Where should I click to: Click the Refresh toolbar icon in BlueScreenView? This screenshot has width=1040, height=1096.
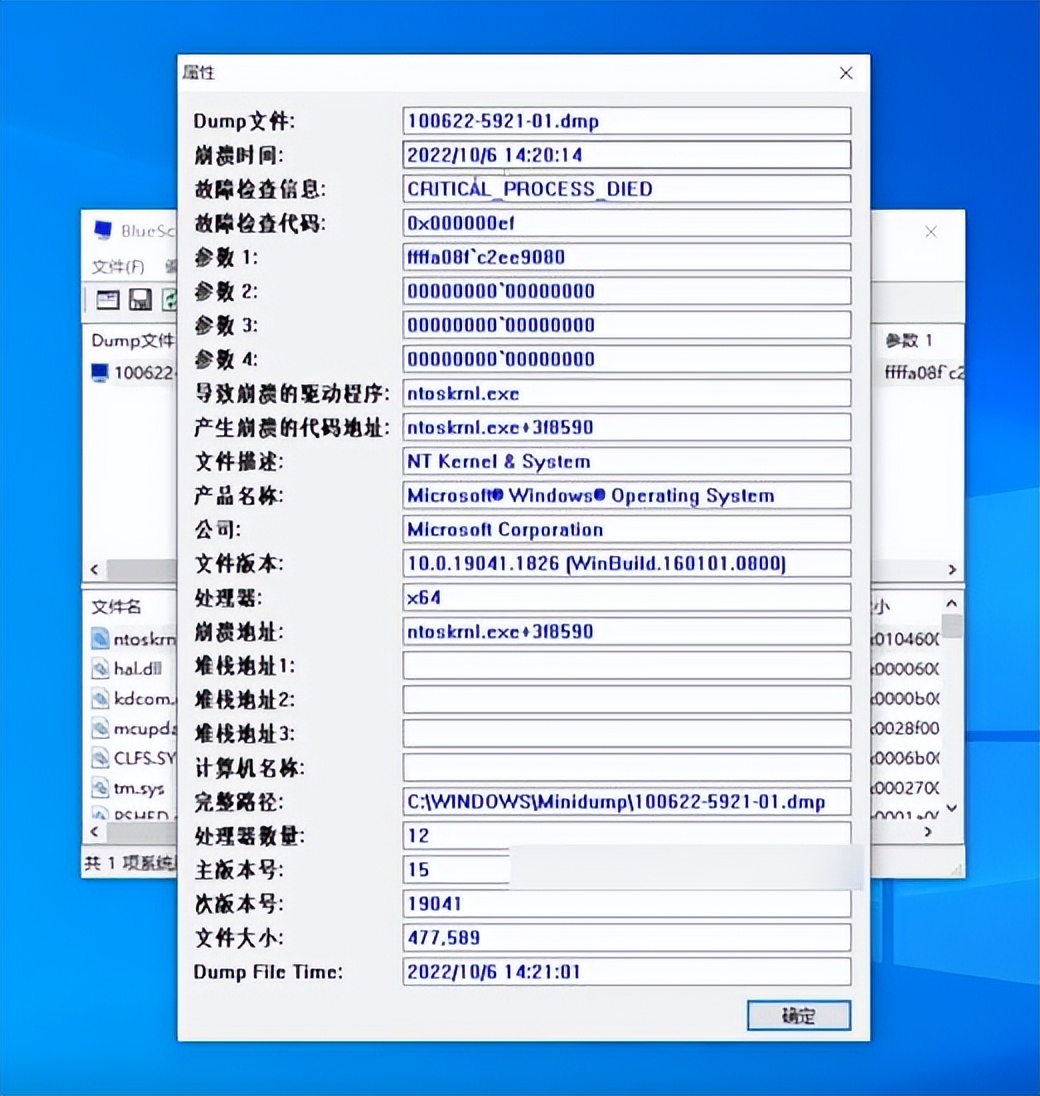(x=168, y=299)
